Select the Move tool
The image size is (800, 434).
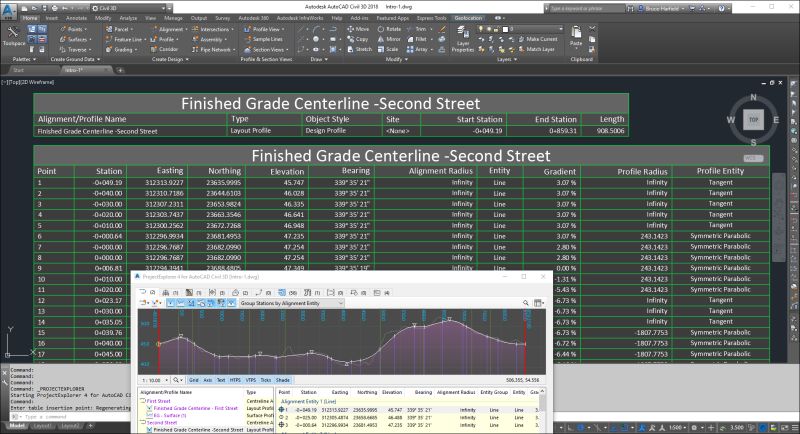coord(358,29)
